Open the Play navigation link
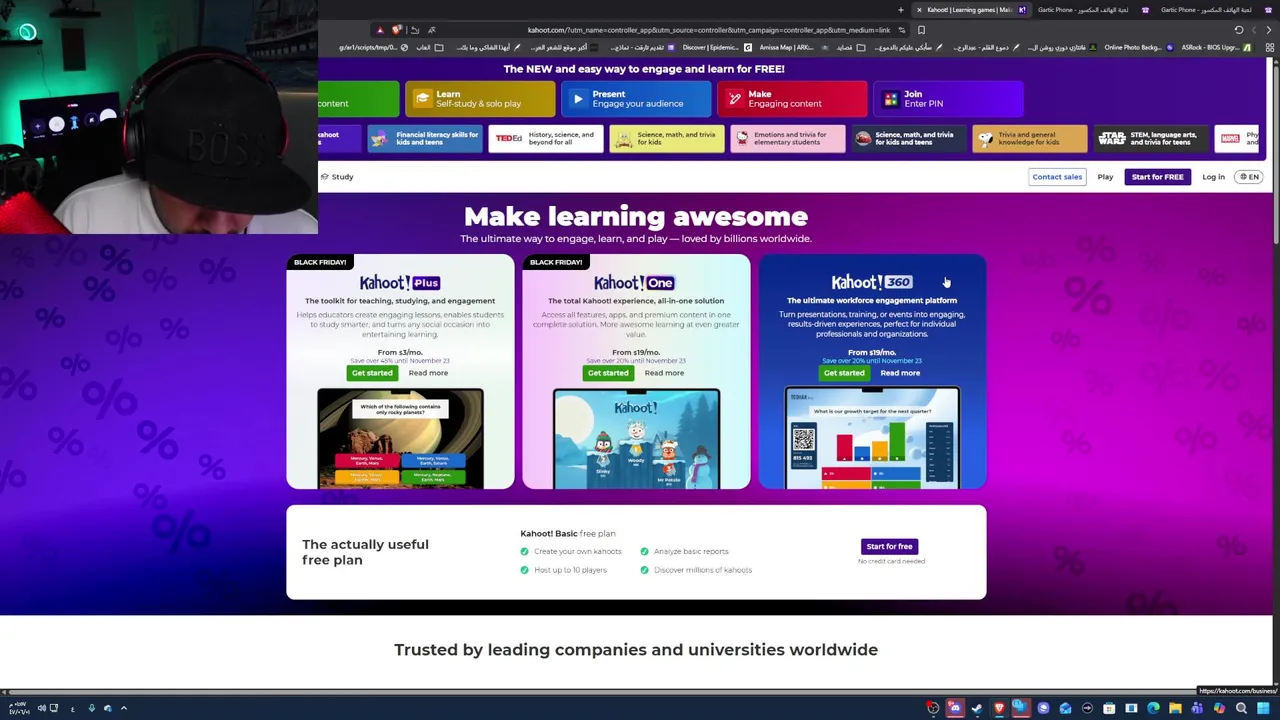The height and width of the screenshot is (720, 1280). 1105,177
